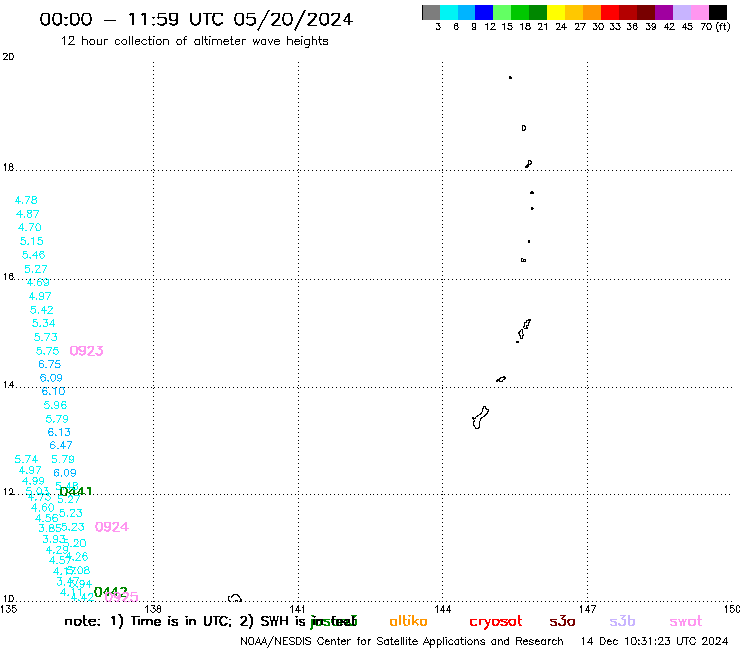
Task: Click the 's3b' satellite legend label
Action: click(x=622, y=621)
